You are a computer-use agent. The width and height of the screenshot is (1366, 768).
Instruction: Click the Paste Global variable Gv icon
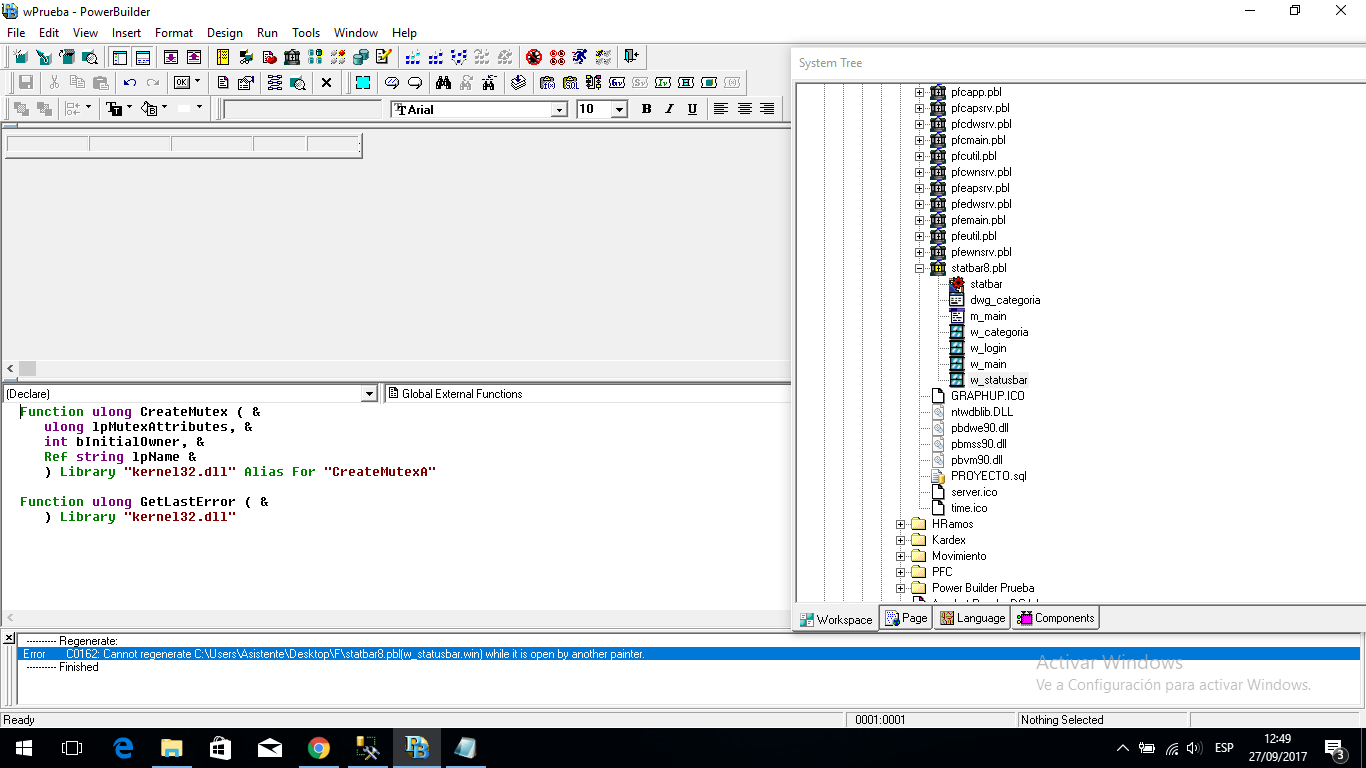[617, 83]
